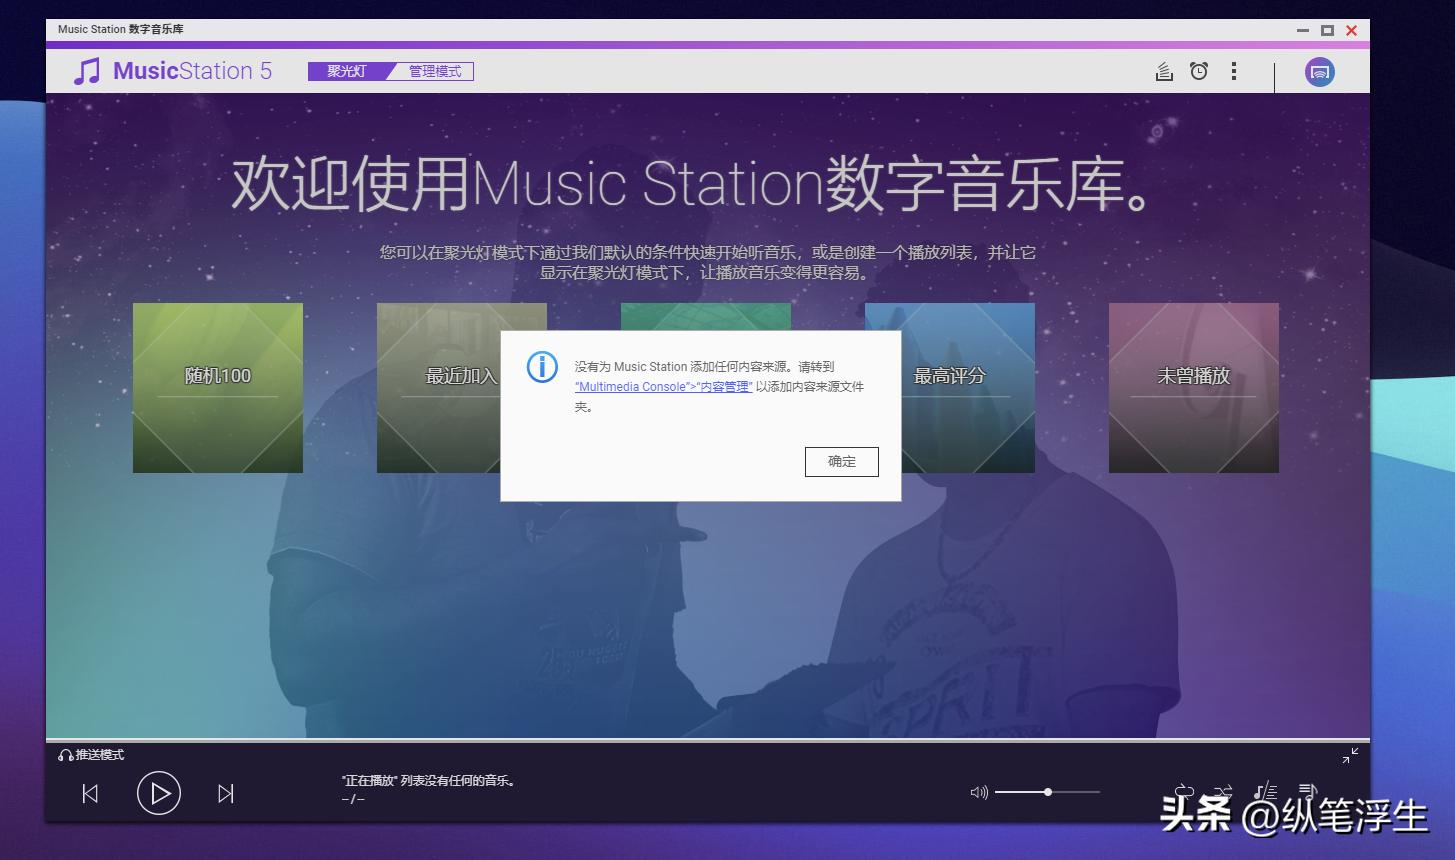The height and width of the screenshot is (860, 1455).
Task: Open the now playing list icon
Action: 1308,790
